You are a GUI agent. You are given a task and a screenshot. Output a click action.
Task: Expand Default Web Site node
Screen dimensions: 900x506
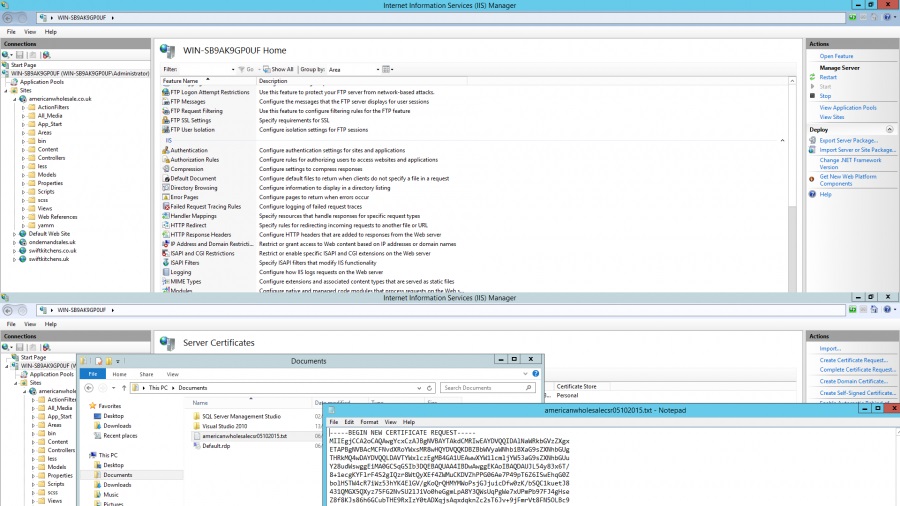(14, 234)
